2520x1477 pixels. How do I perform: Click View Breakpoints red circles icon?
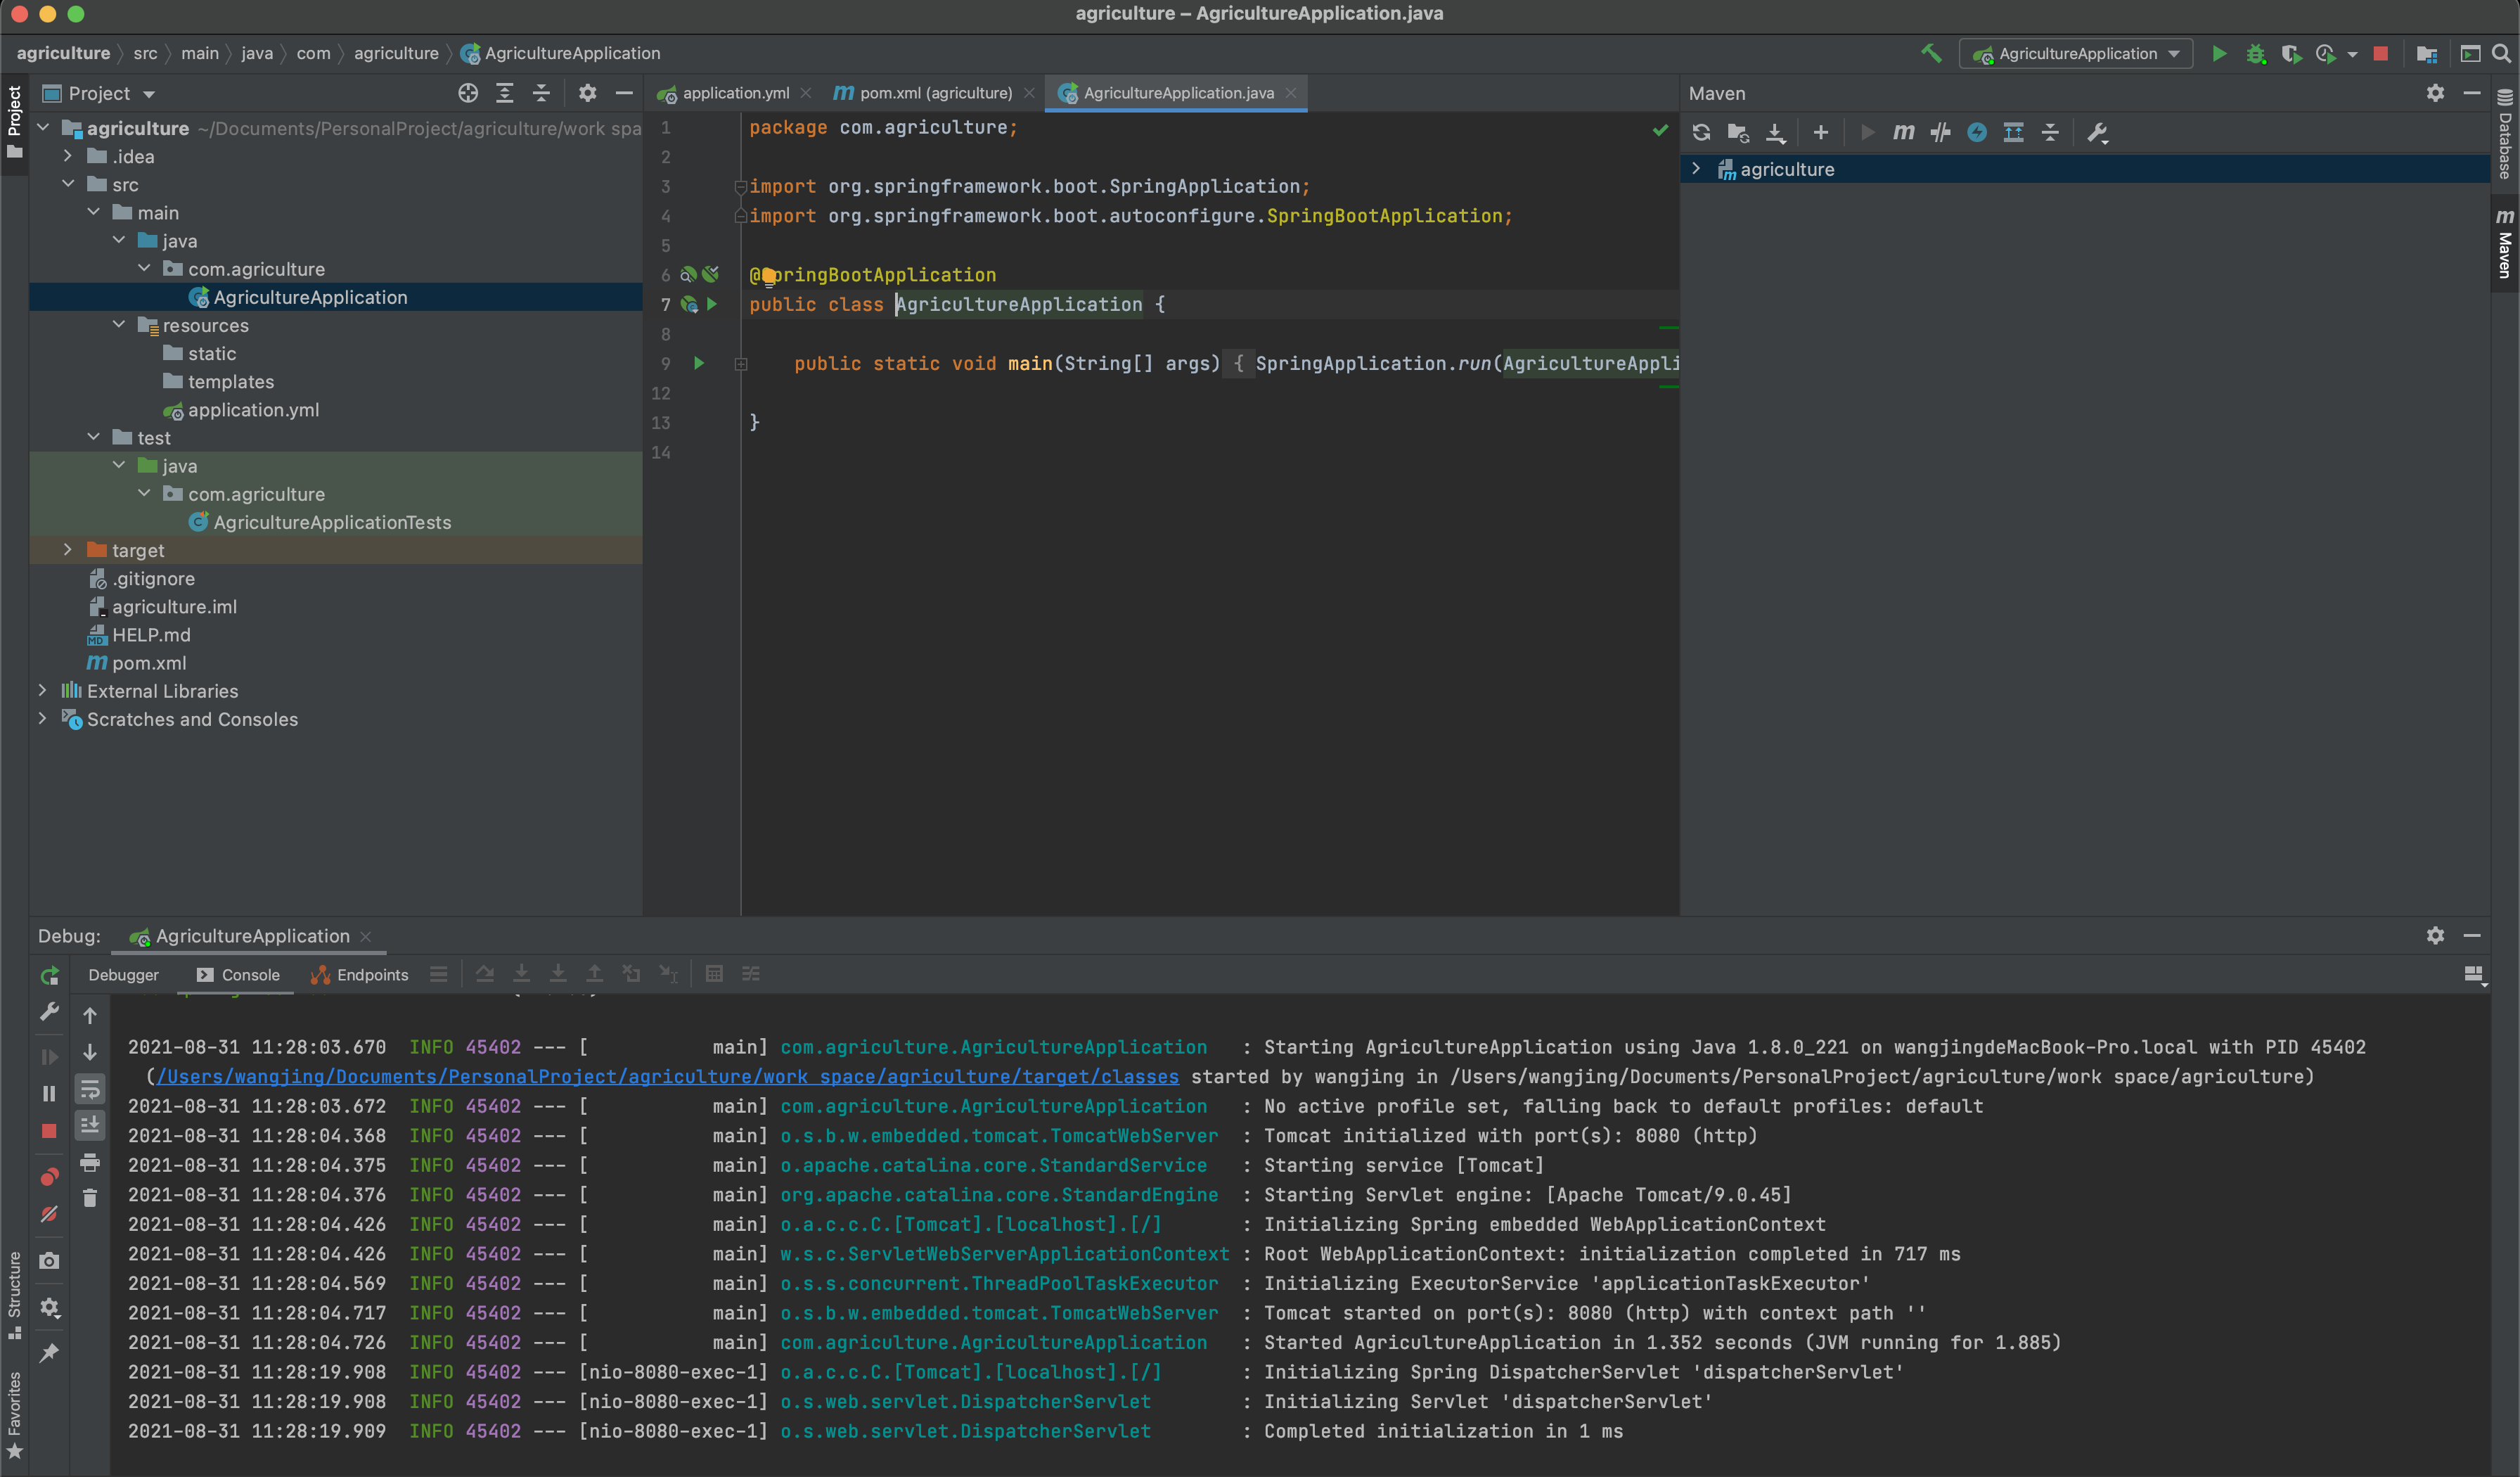tap(49, 1176)
